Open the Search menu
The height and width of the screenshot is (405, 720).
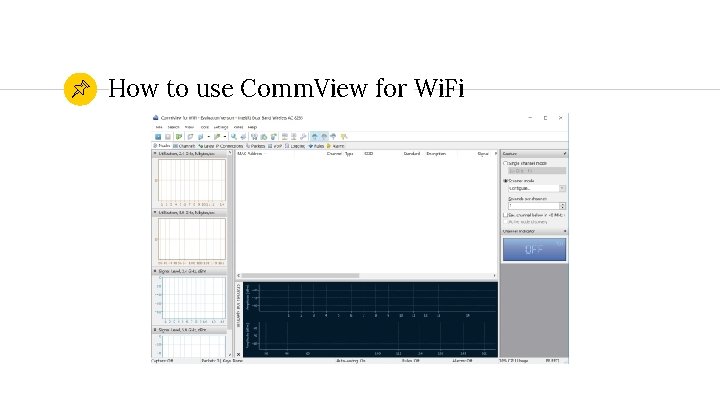pos(174,127)
